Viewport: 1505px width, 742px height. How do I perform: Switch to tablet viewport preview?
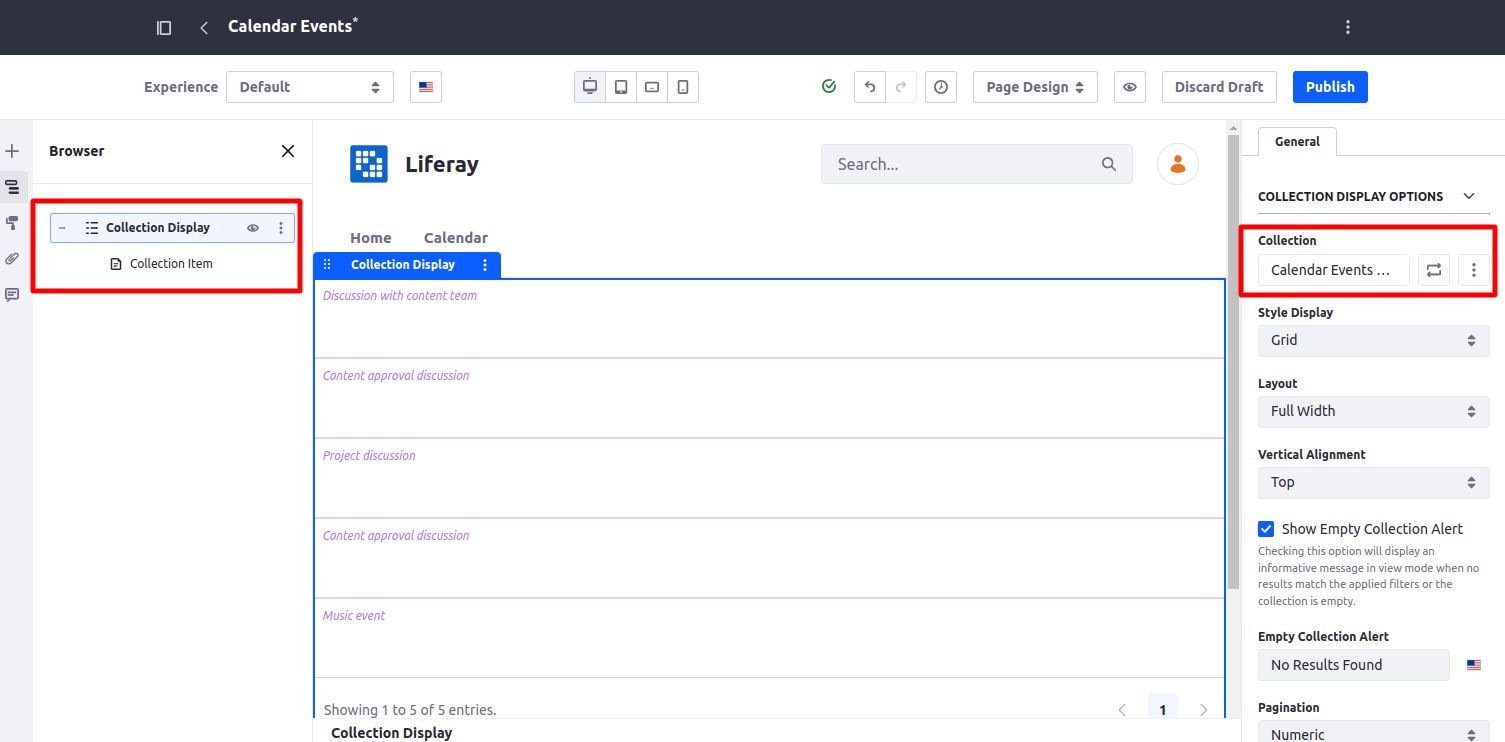click(x=621, y=87)
